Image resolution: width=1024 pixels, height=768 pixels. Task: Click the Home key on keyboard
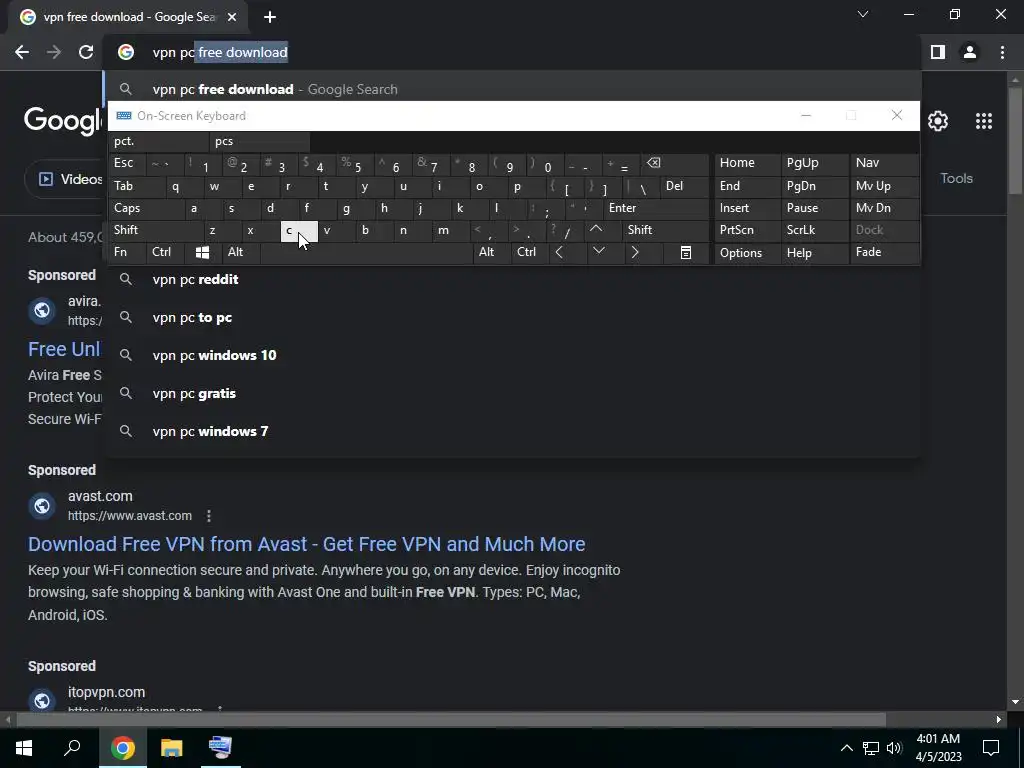747,163
